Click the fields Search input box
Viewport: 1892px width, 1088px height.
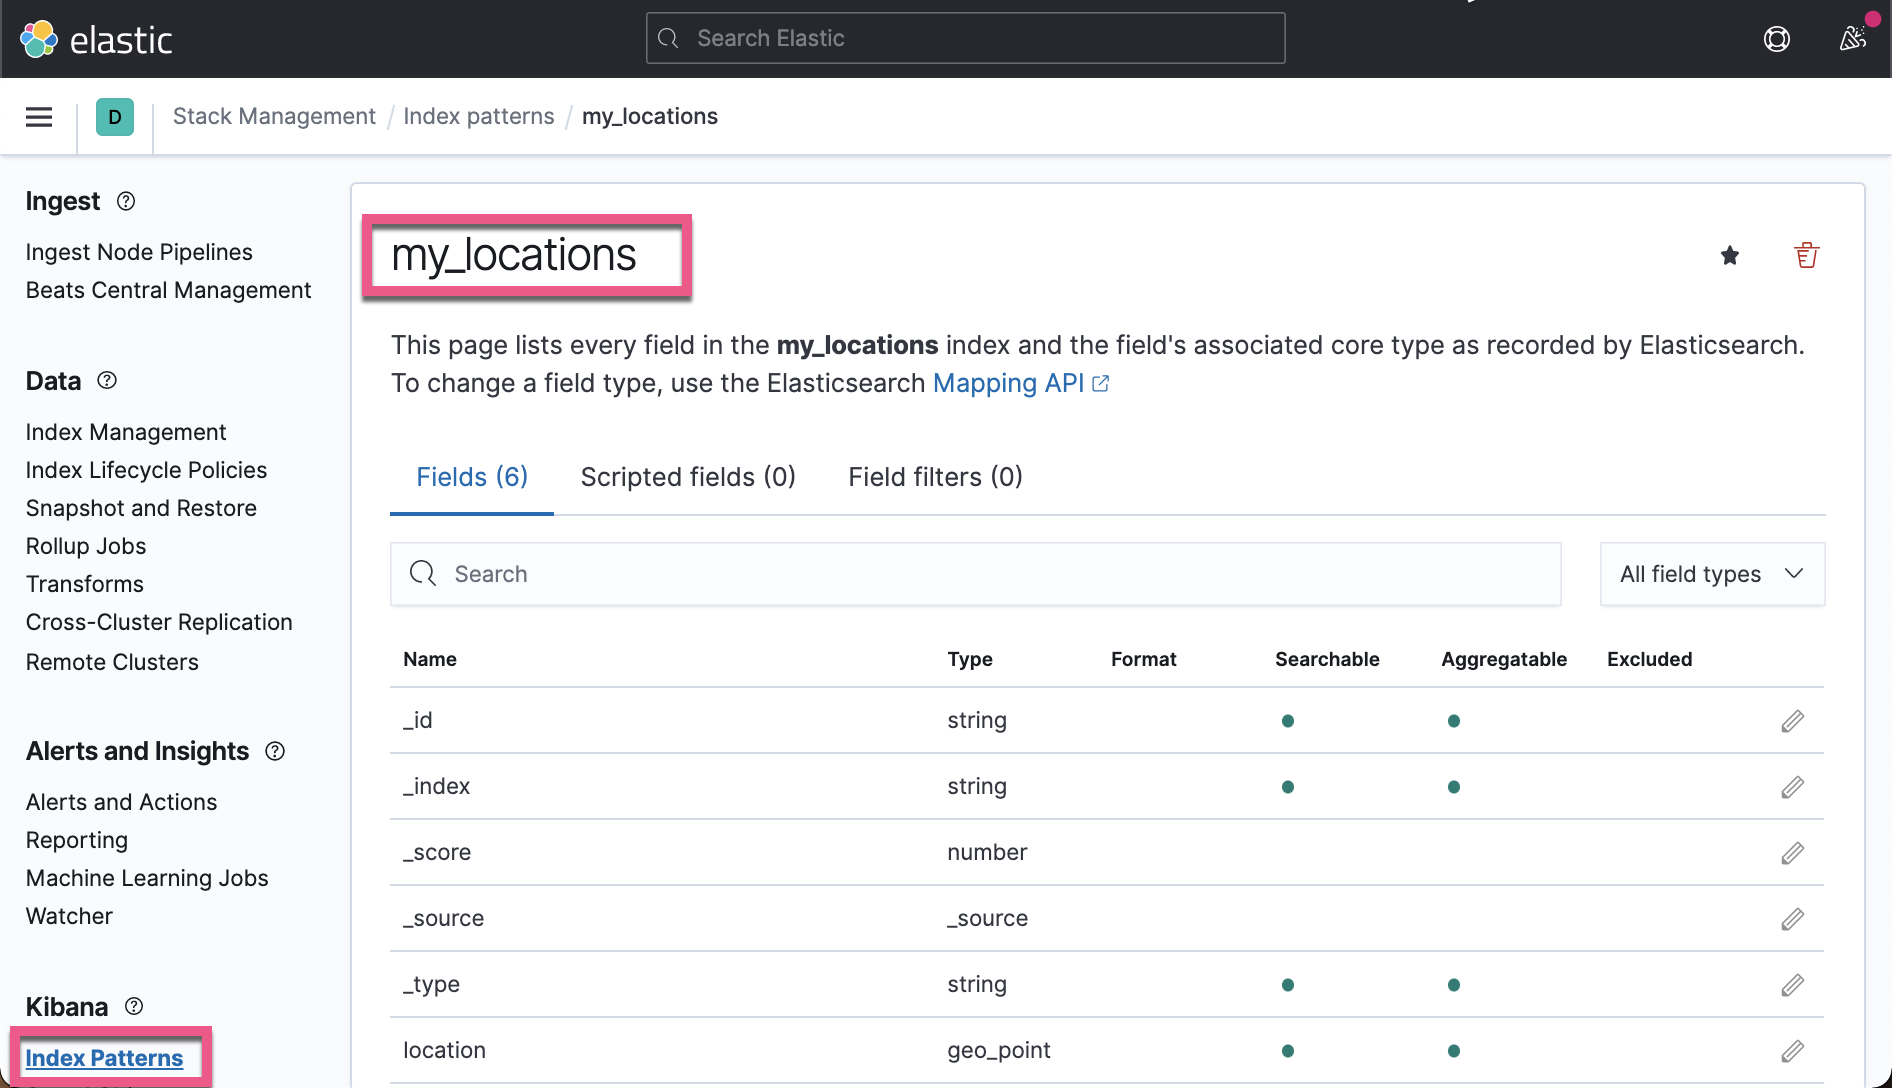(x=975, y=574)
